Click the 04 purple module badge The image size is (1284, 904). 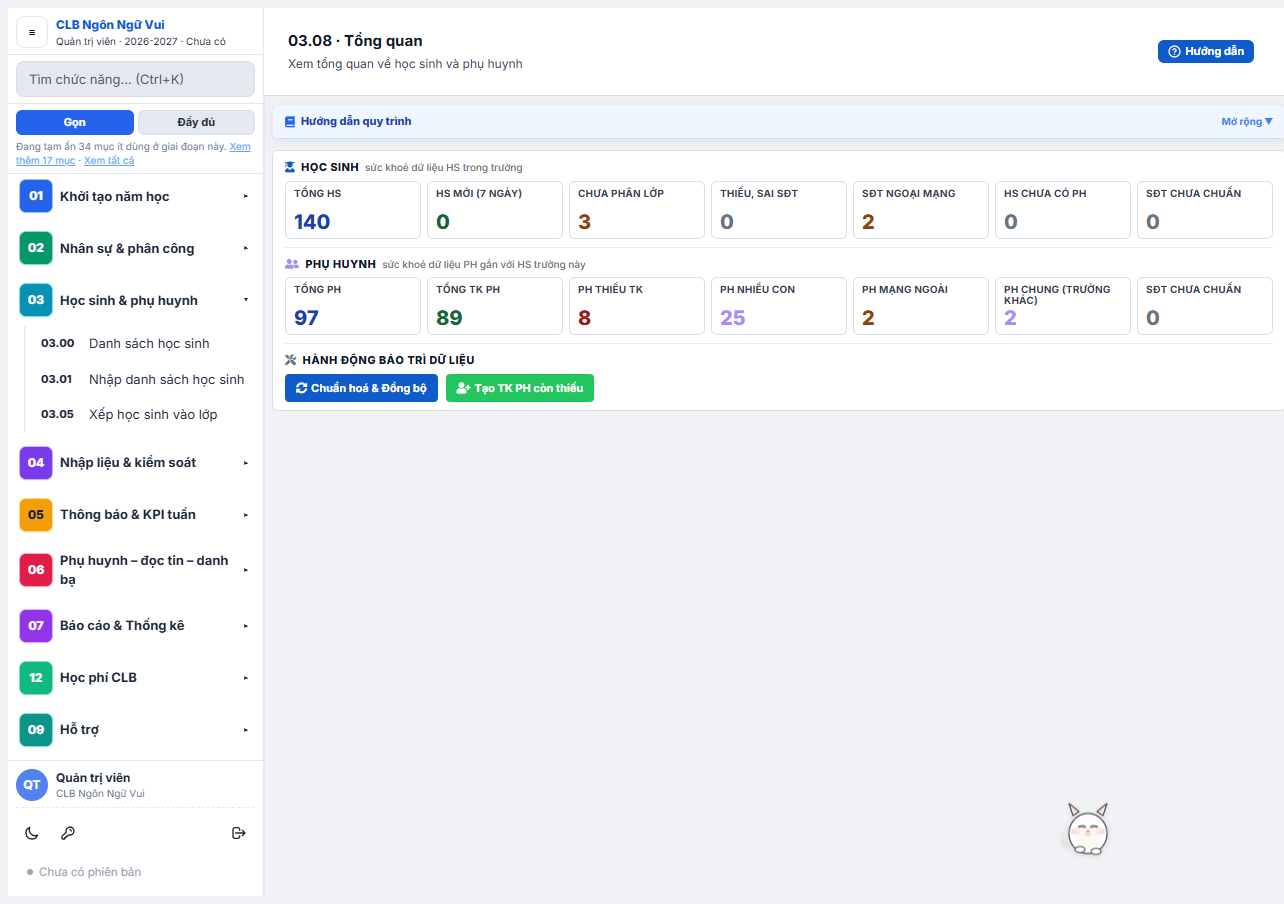36,462
